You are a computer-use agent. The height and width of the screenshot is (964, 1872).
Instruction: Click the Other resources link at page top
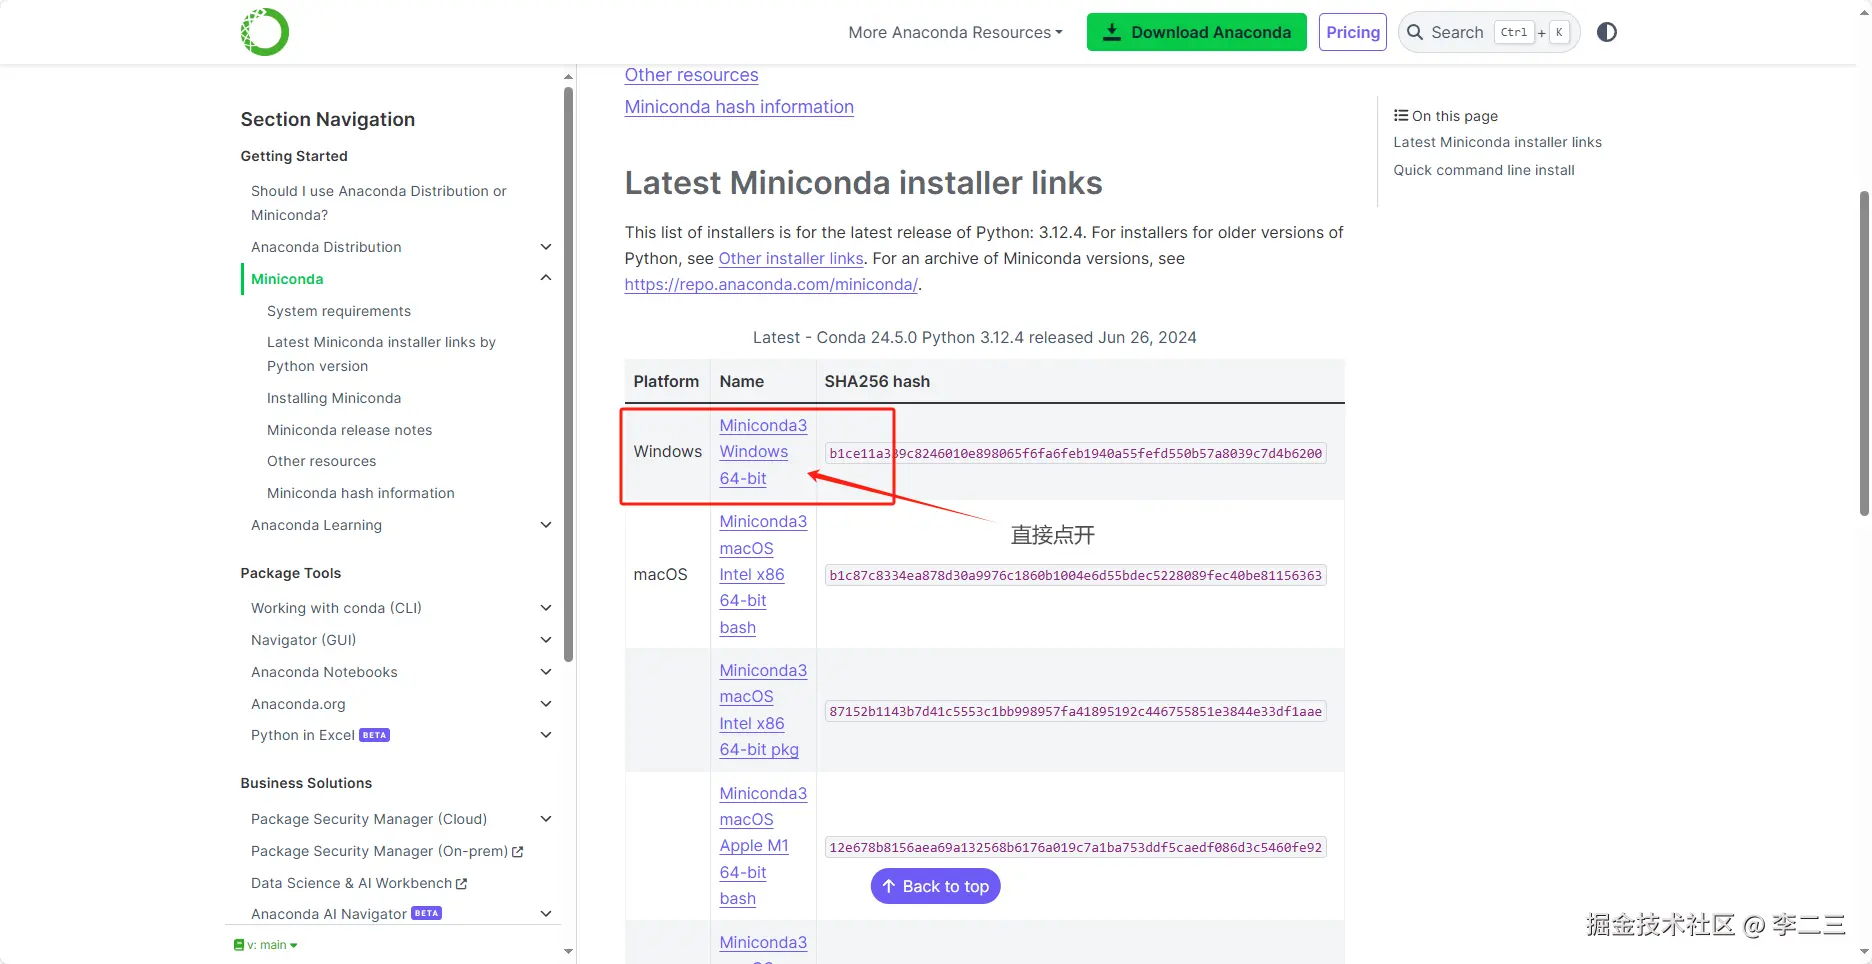click(691, 75)
